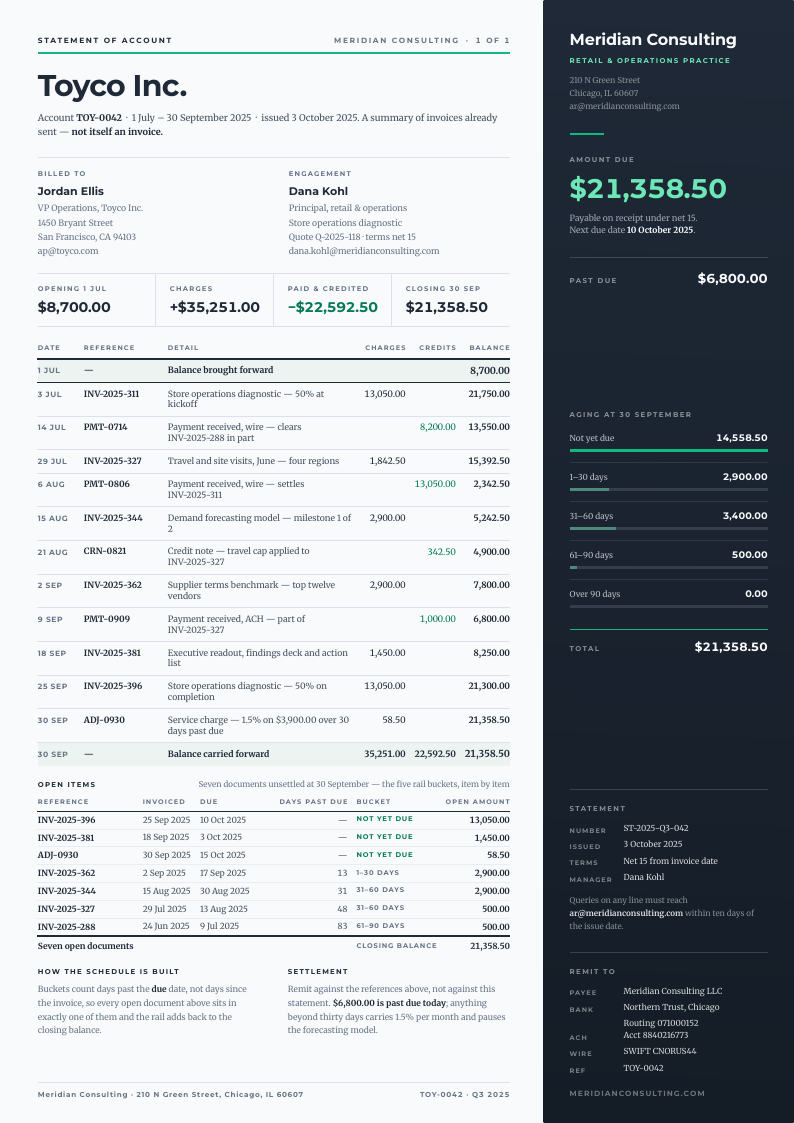This screenshot has height=1123, width=794.
Task: Select ledger reference ADJ-0930
Action: 104,720
